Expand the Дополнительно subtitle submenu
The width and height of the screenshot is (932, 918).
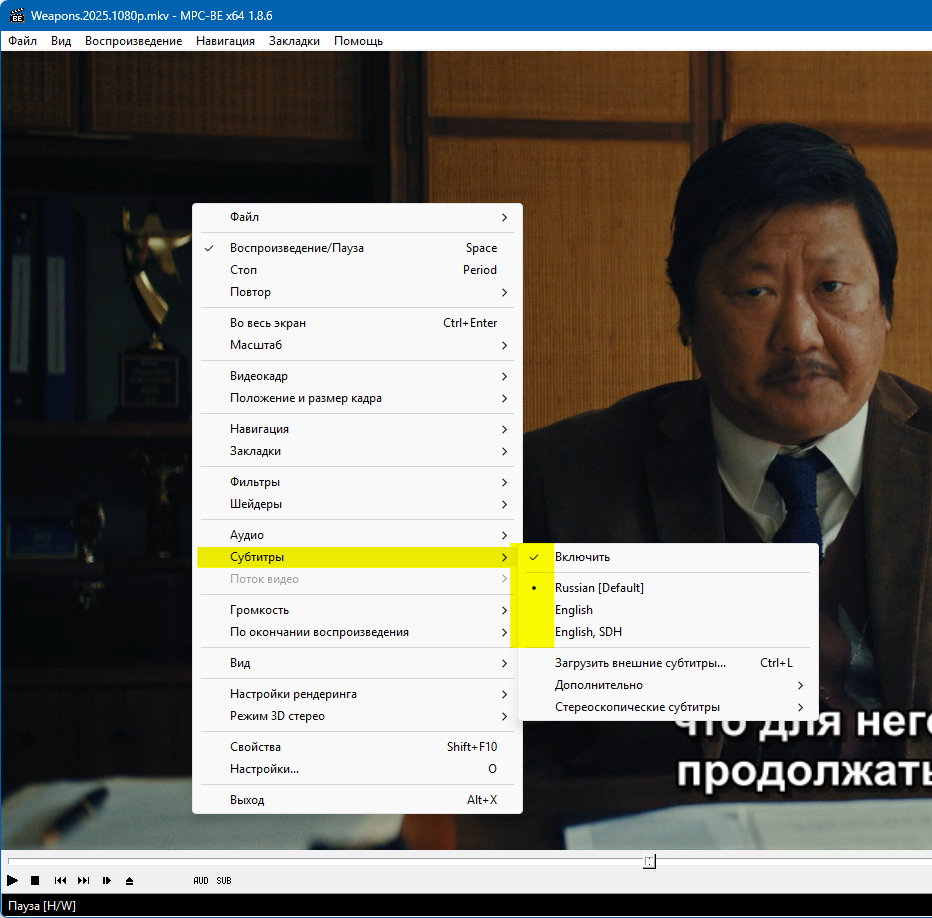click(598, 685)
